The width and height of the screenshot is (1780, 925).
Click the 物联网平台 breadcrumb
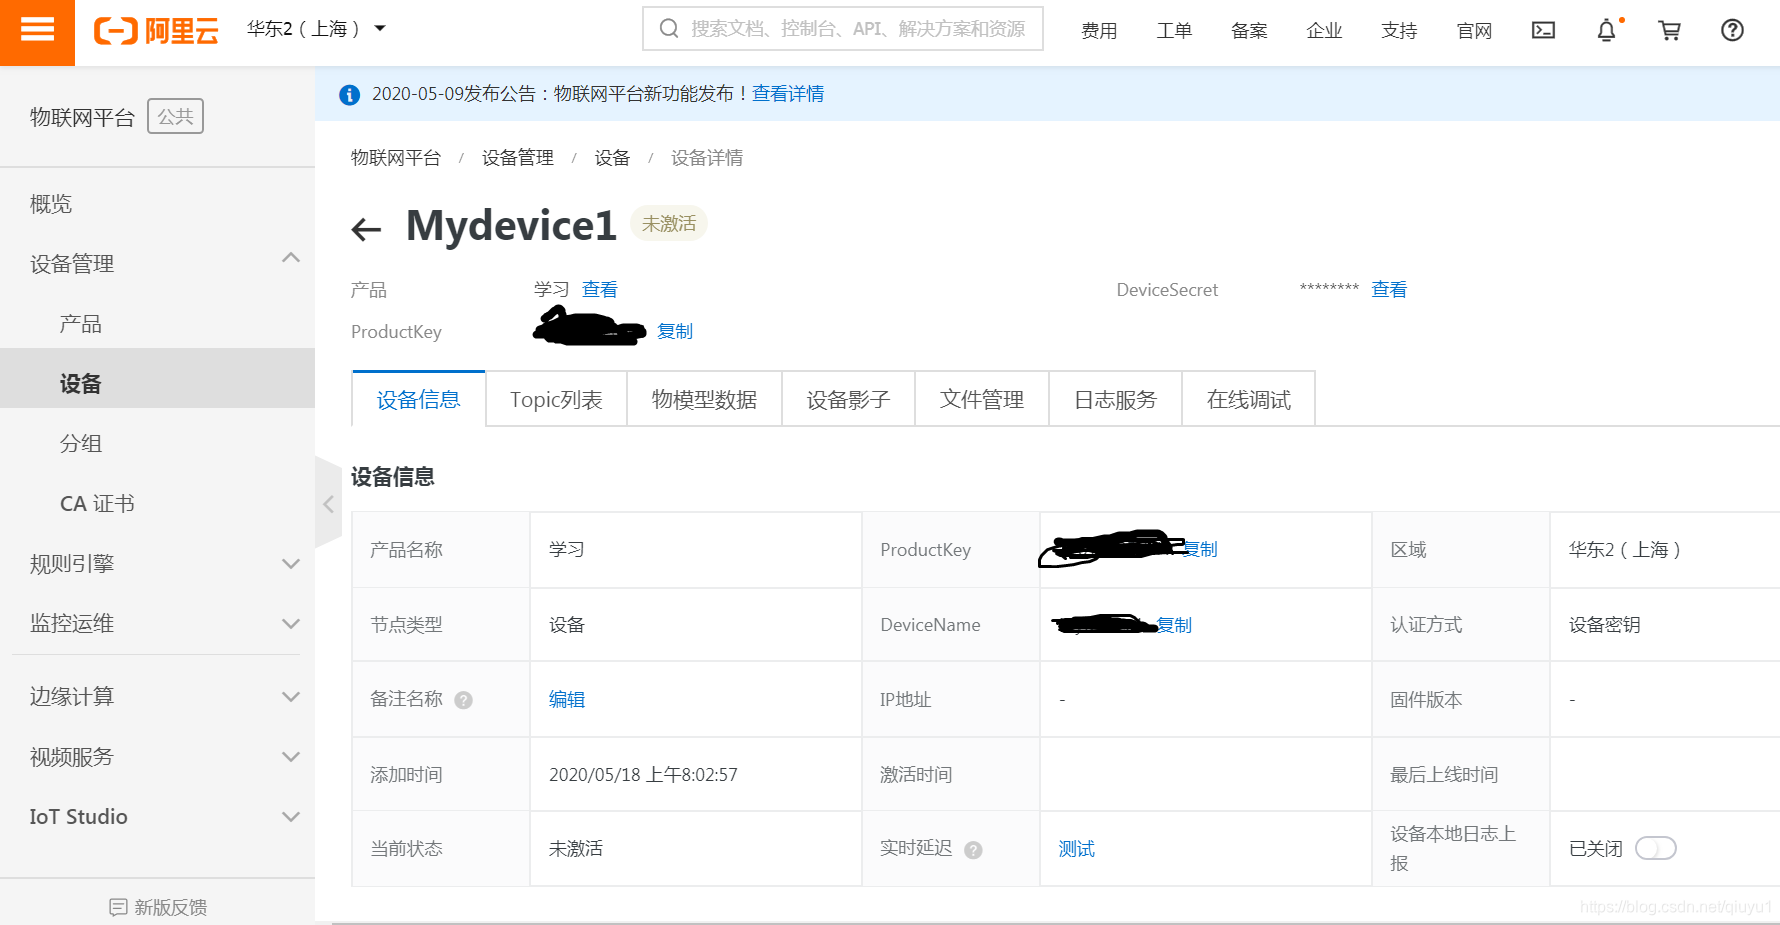tap(396, 158)
